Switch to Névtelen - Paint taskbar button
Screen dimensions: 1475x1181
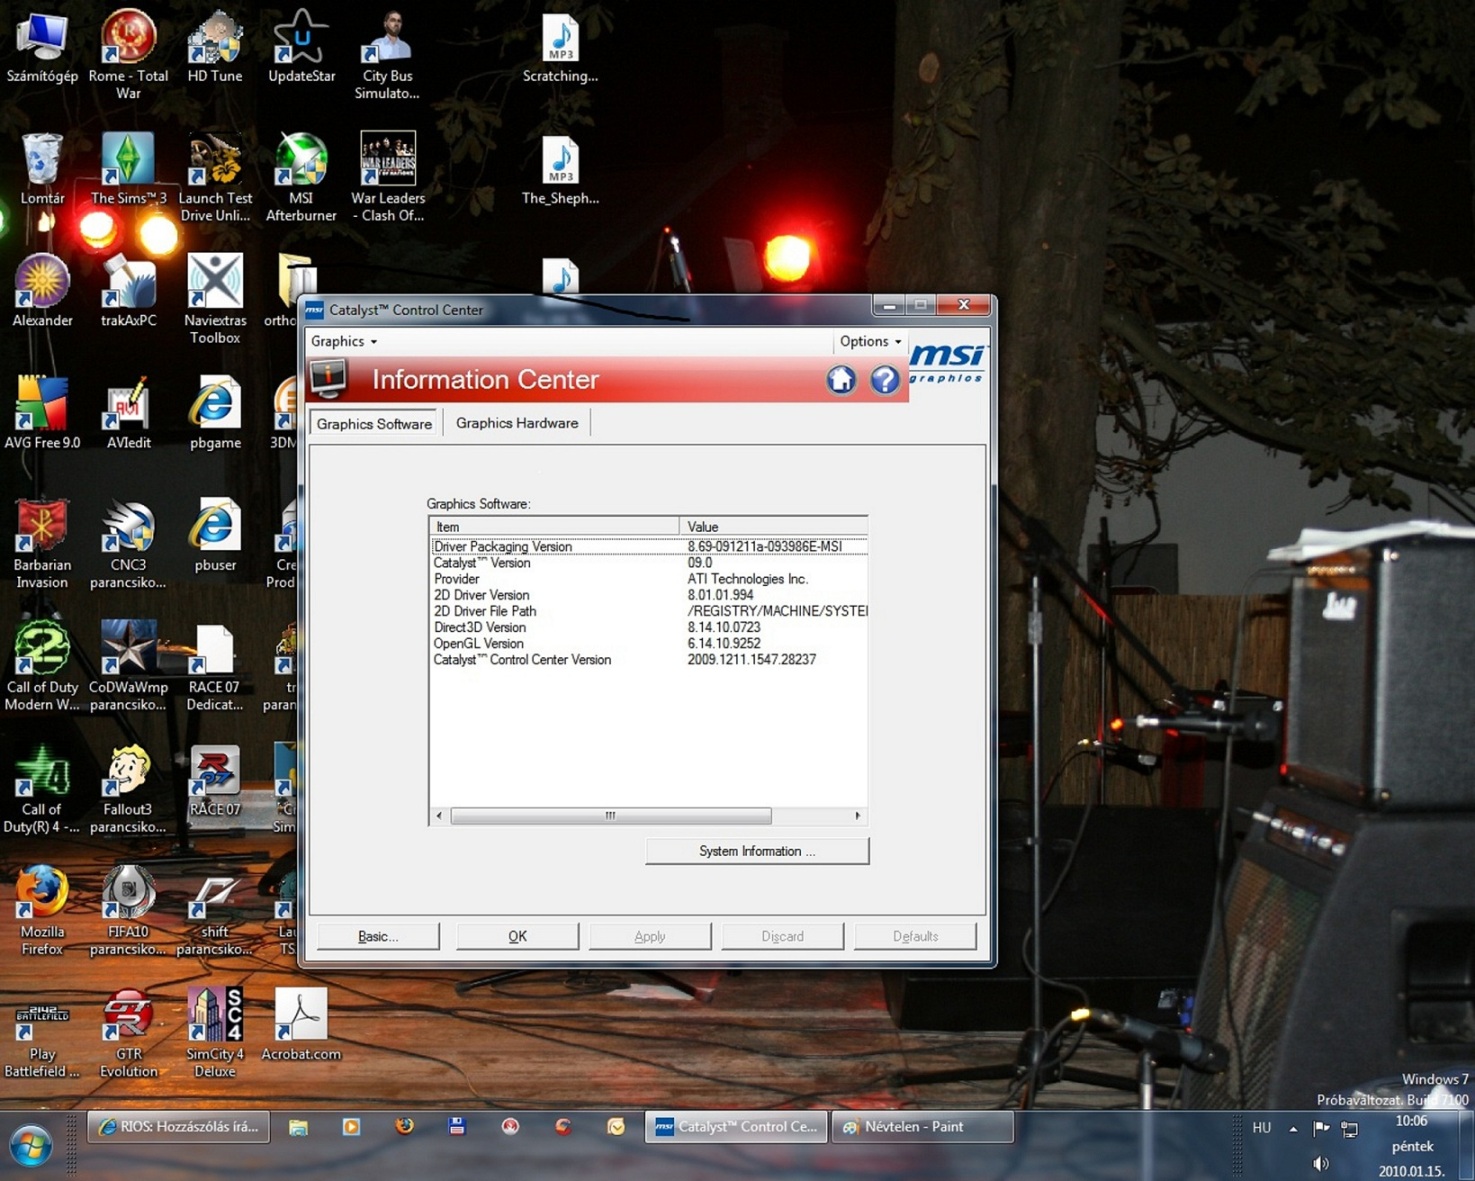tap(922, 1127)
